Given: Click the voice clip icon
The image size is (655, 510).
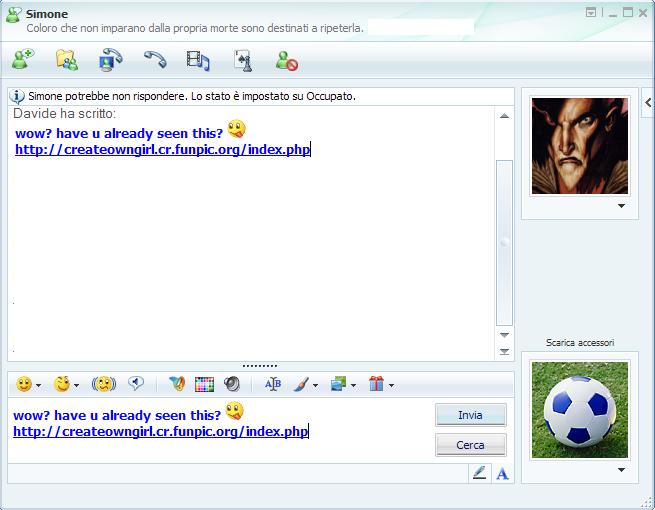Looking at the screenshot, I should (x=136, y=383).
